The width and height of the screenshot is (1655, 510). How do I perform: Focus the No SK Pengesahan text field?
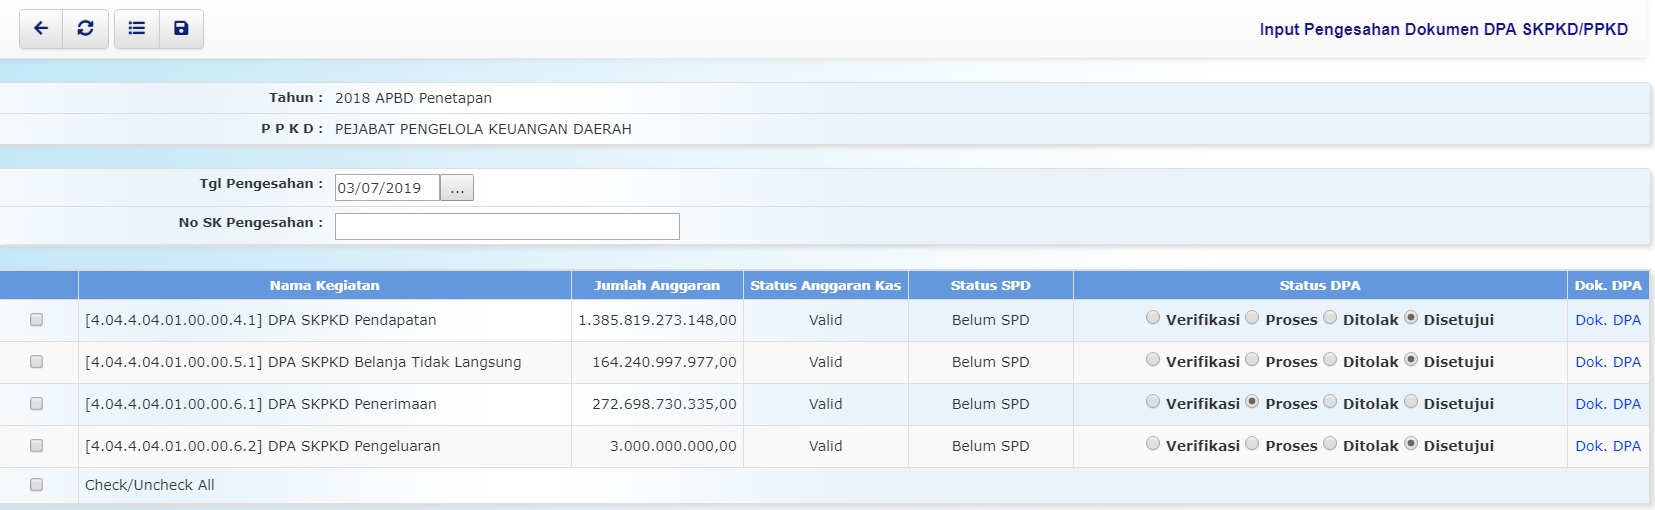click(507, 226)
